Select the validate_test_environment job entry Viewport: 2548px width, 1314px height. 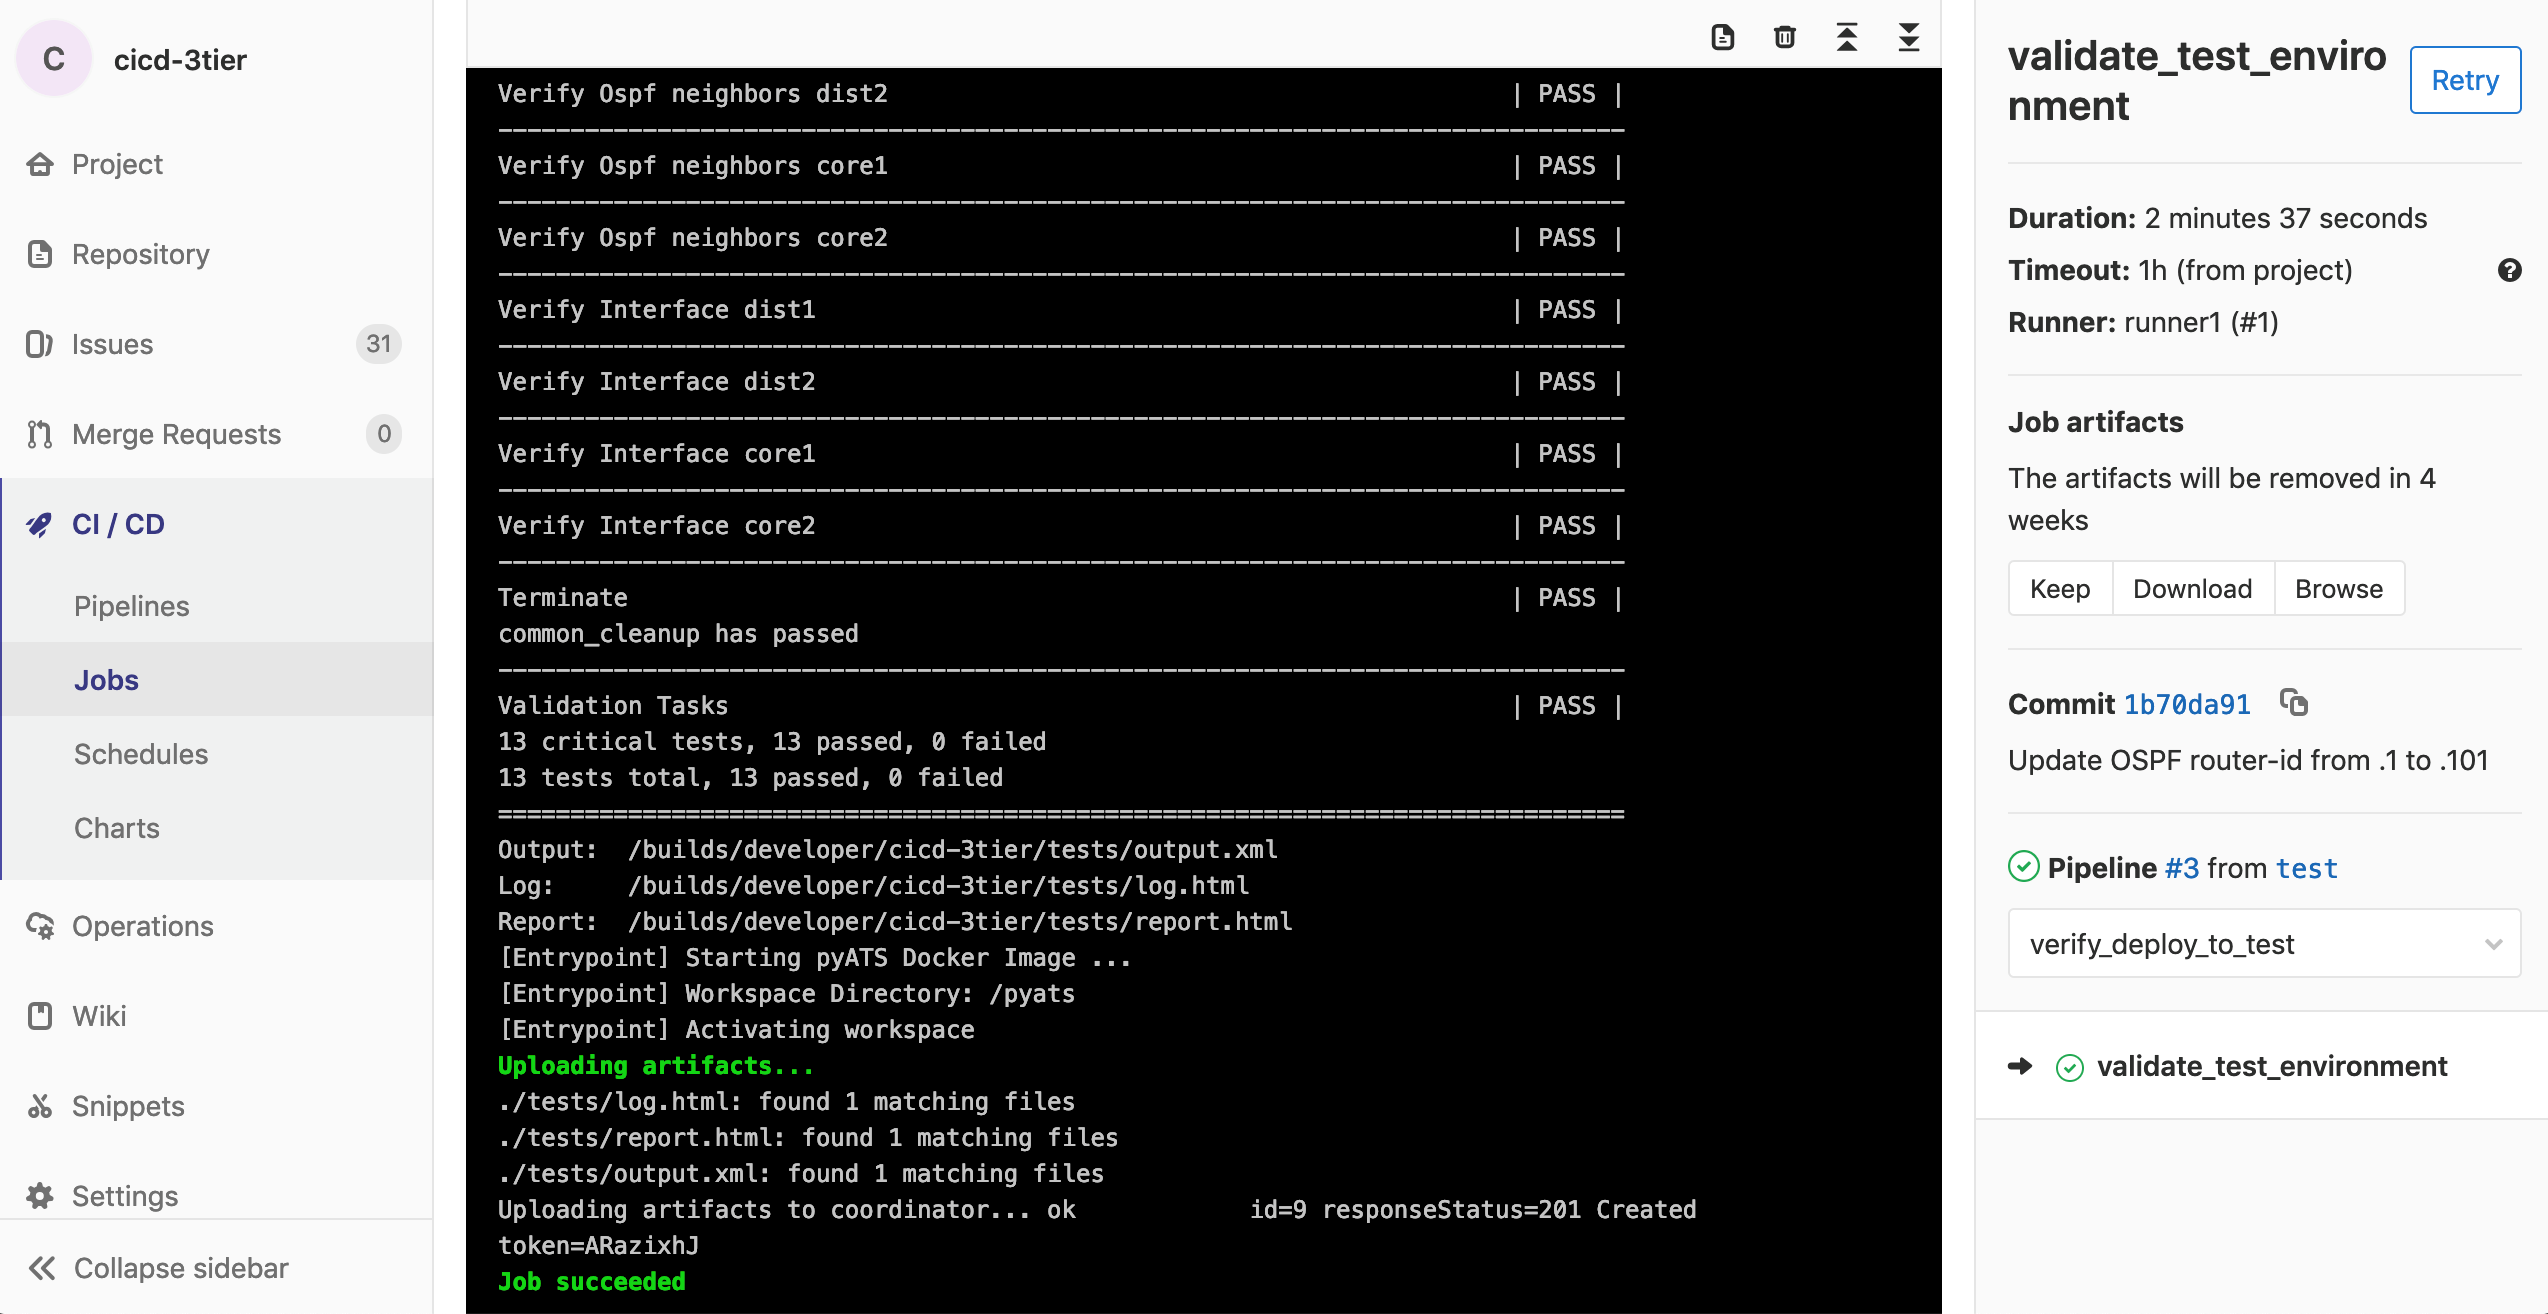2271,1066
